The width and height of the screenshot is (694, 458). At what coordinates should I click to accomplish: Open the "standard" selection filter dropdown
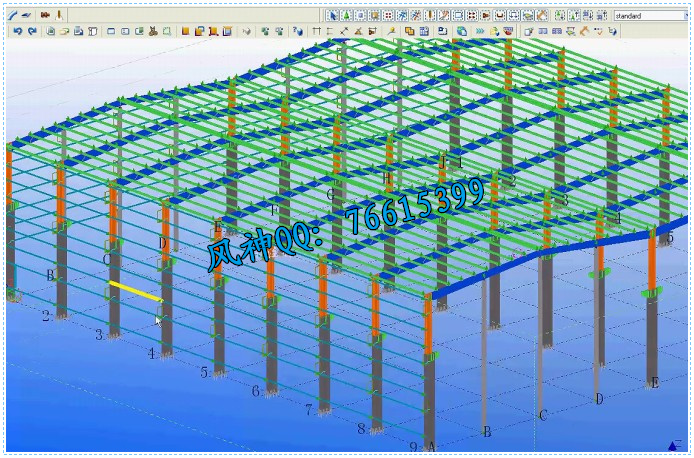649,16
